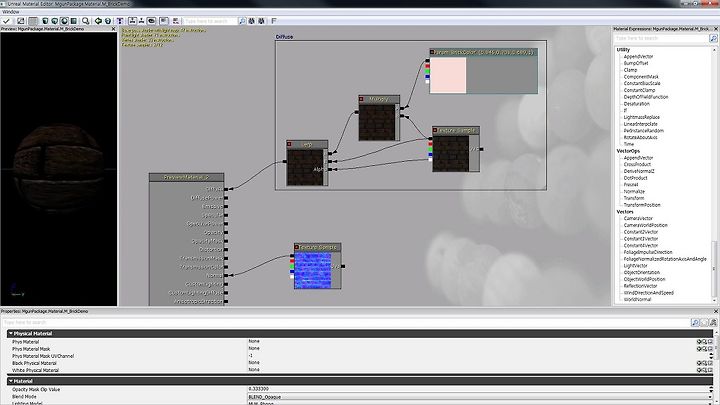Screen dimensions: 720x405
Task: Toggle the background grid toolbar button
Action: [33, 21]
